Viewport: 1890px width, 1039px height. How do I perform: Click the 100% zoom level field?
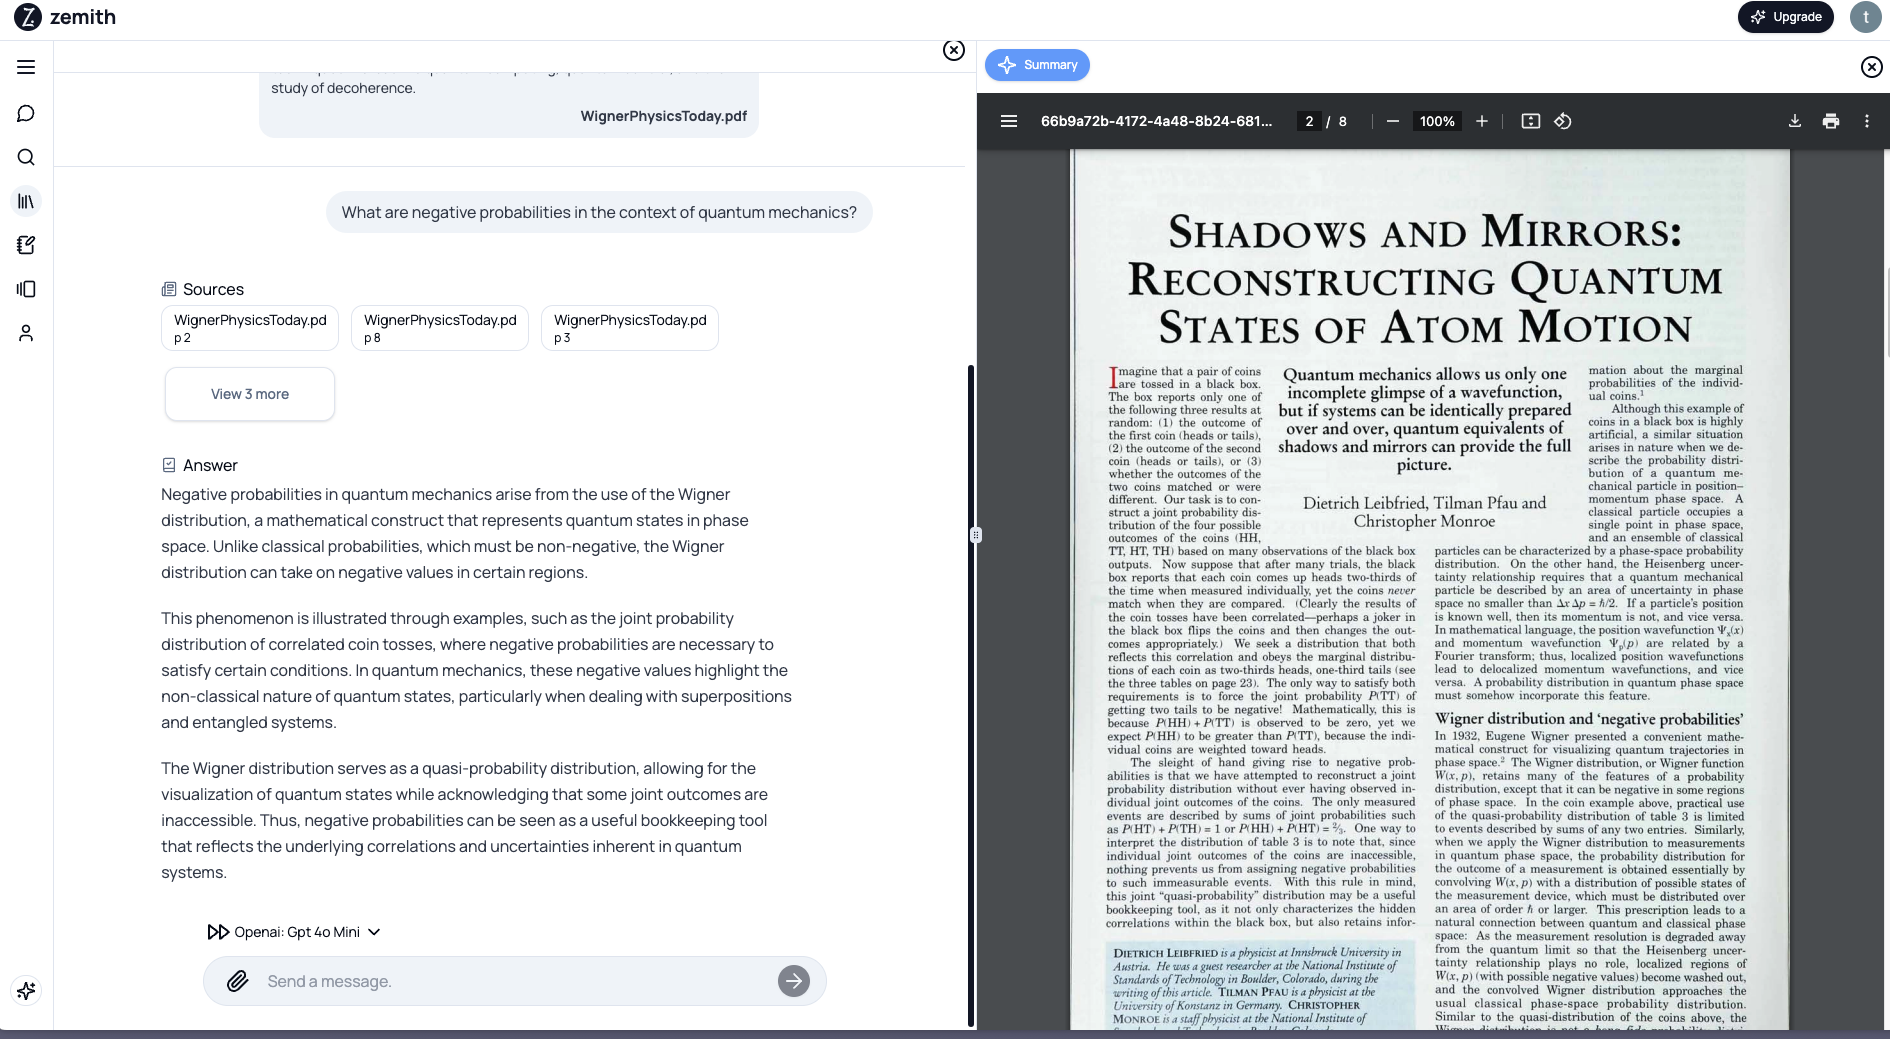coord(1437,121)
